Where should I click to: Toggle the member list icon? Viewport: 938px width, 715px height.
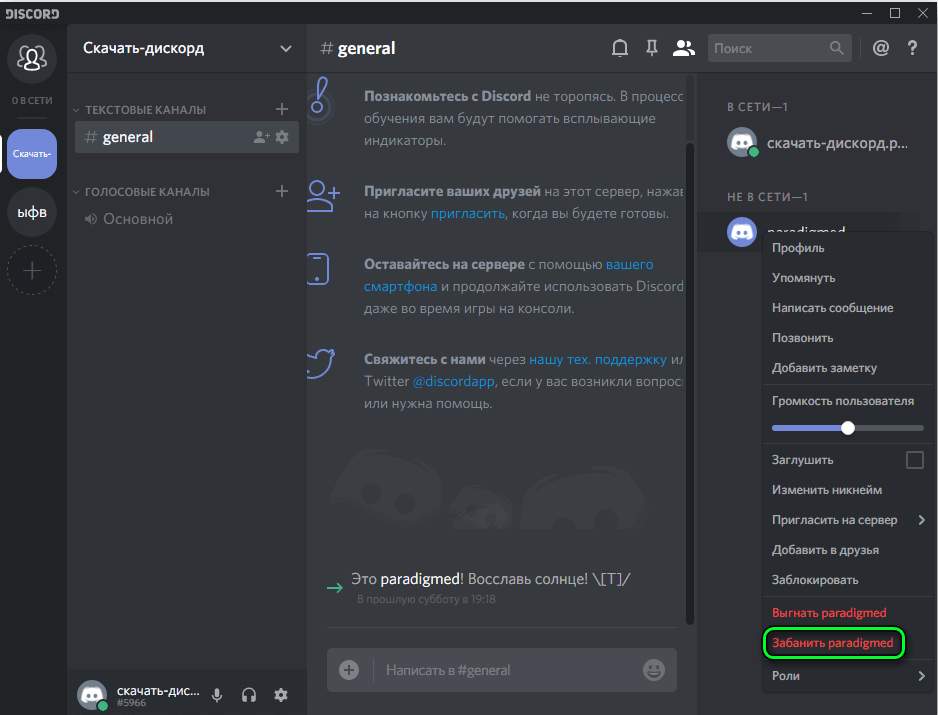point(684,48)
